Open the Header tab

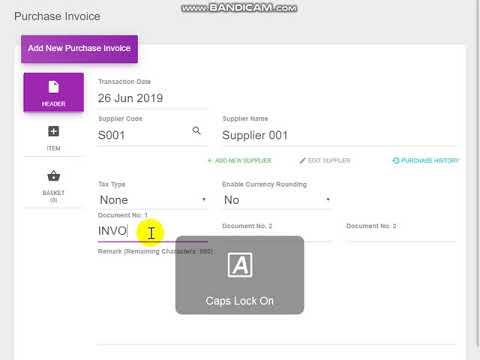[x=54, y=92]
